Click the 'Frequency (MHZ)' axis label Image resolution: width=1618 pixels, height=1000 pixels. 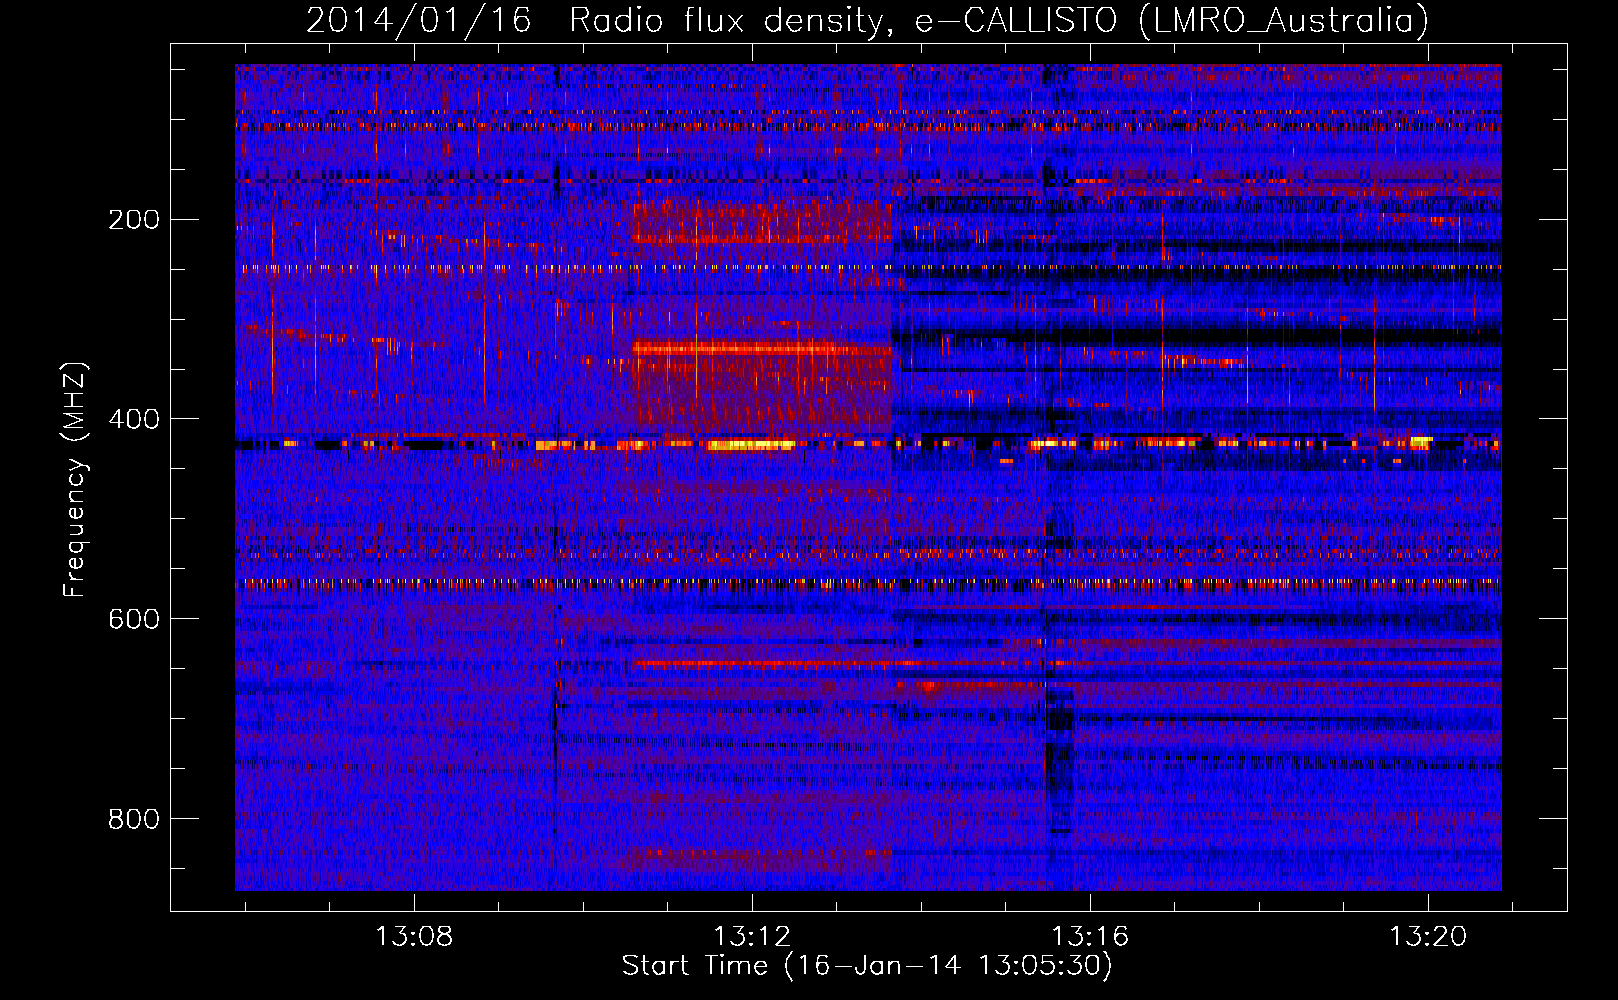coord(75,480)
